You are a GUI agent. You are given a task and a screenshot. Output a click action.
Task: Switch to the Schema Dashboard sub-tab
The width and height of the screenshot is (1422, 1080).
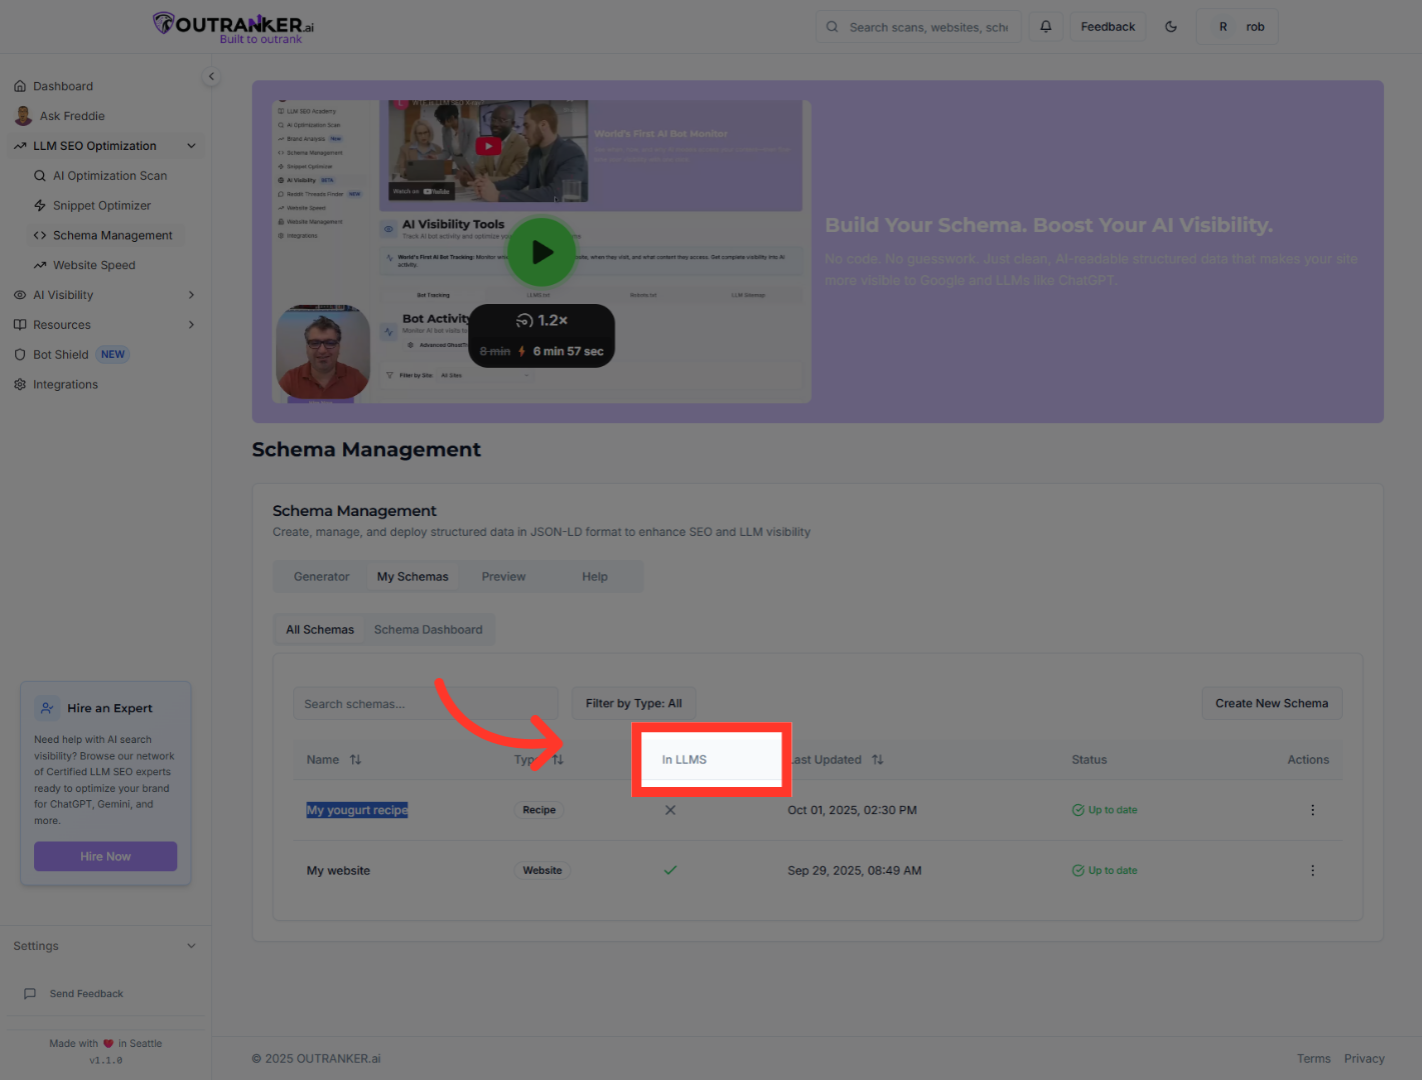coord(428,630)
